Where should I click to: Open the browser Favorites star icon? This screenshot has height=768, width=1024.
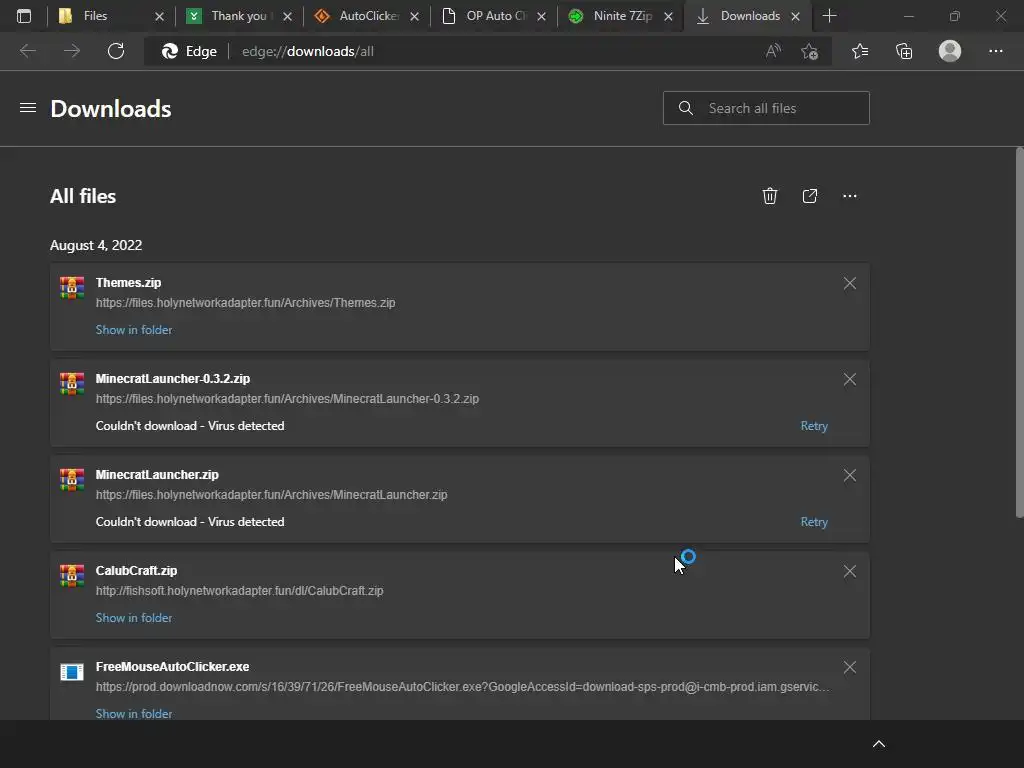click(860, 51)
